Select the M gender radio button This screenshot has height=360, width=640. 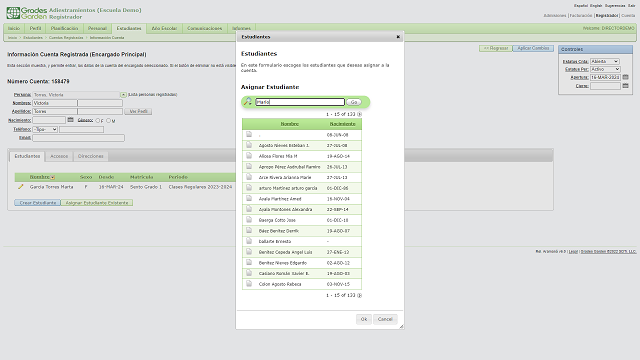point(108,120)
